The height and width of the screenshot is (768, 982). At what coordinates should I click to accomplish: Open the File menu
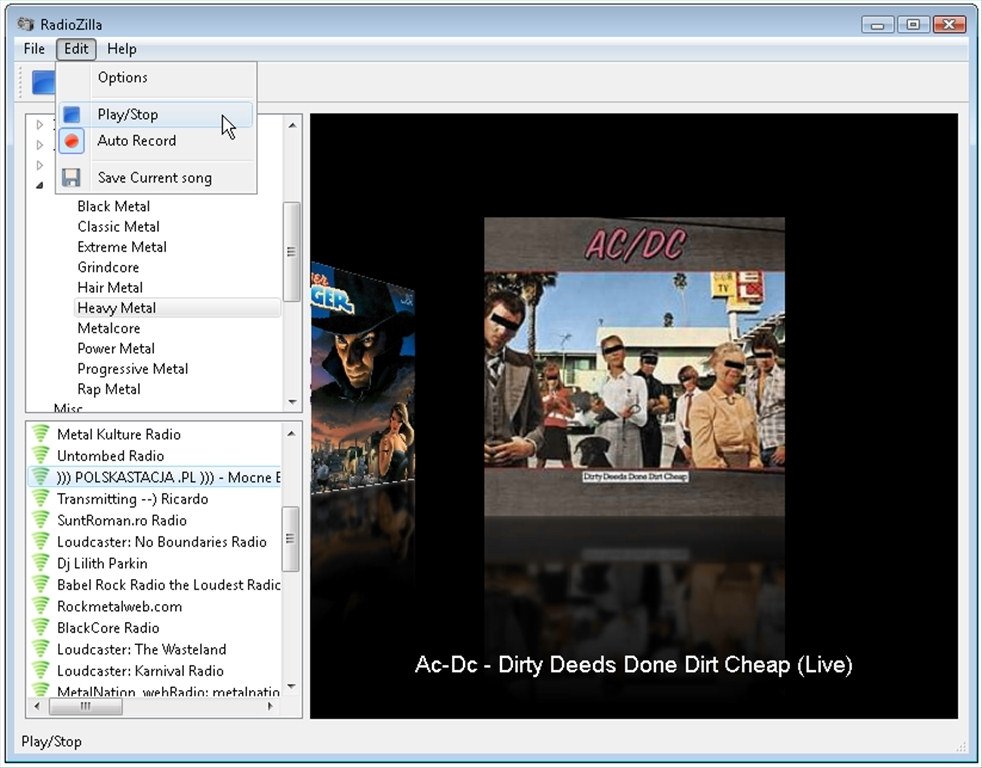click(x=34, y=49)
